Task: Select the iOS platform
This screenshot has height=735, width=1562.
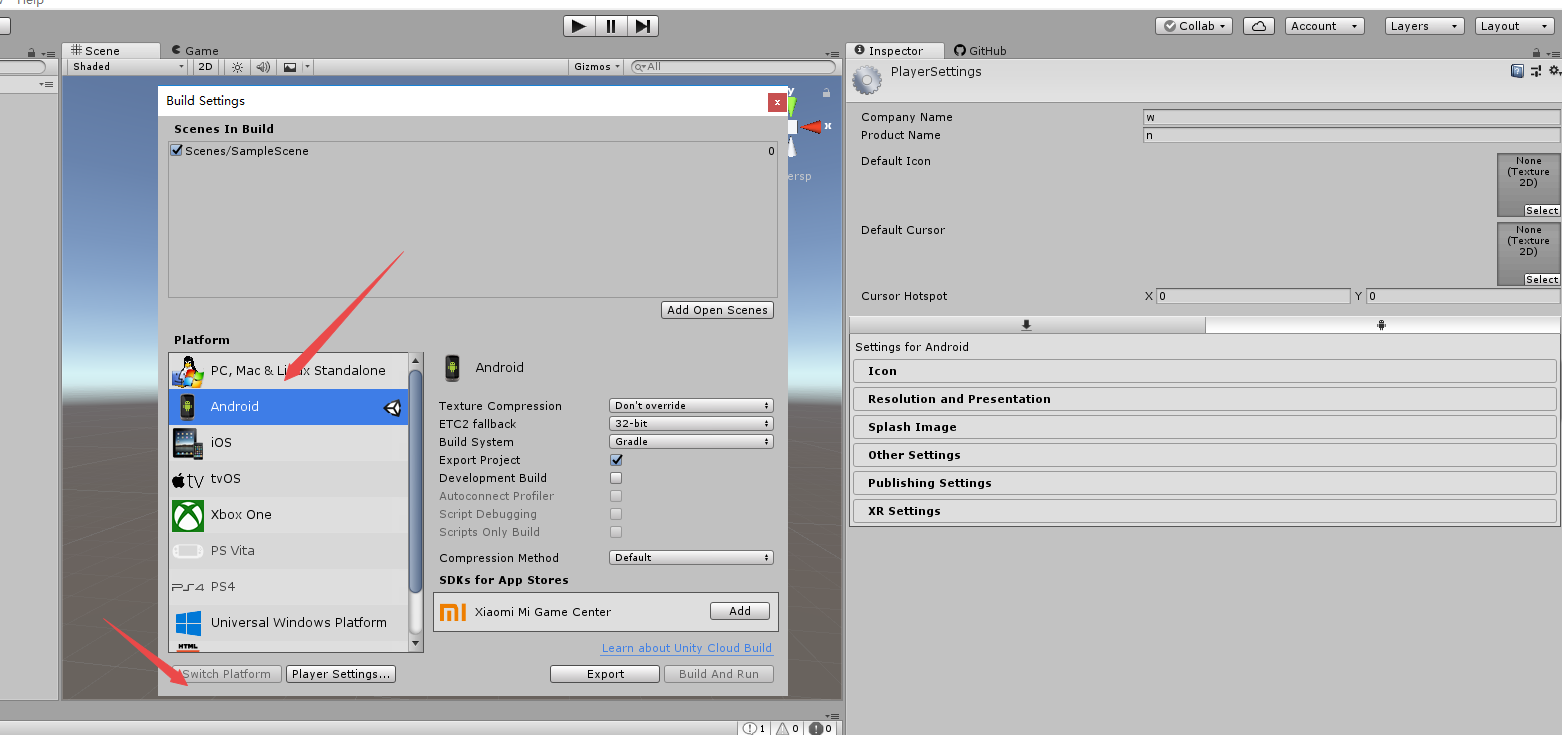Action: (x=288, y=443)
